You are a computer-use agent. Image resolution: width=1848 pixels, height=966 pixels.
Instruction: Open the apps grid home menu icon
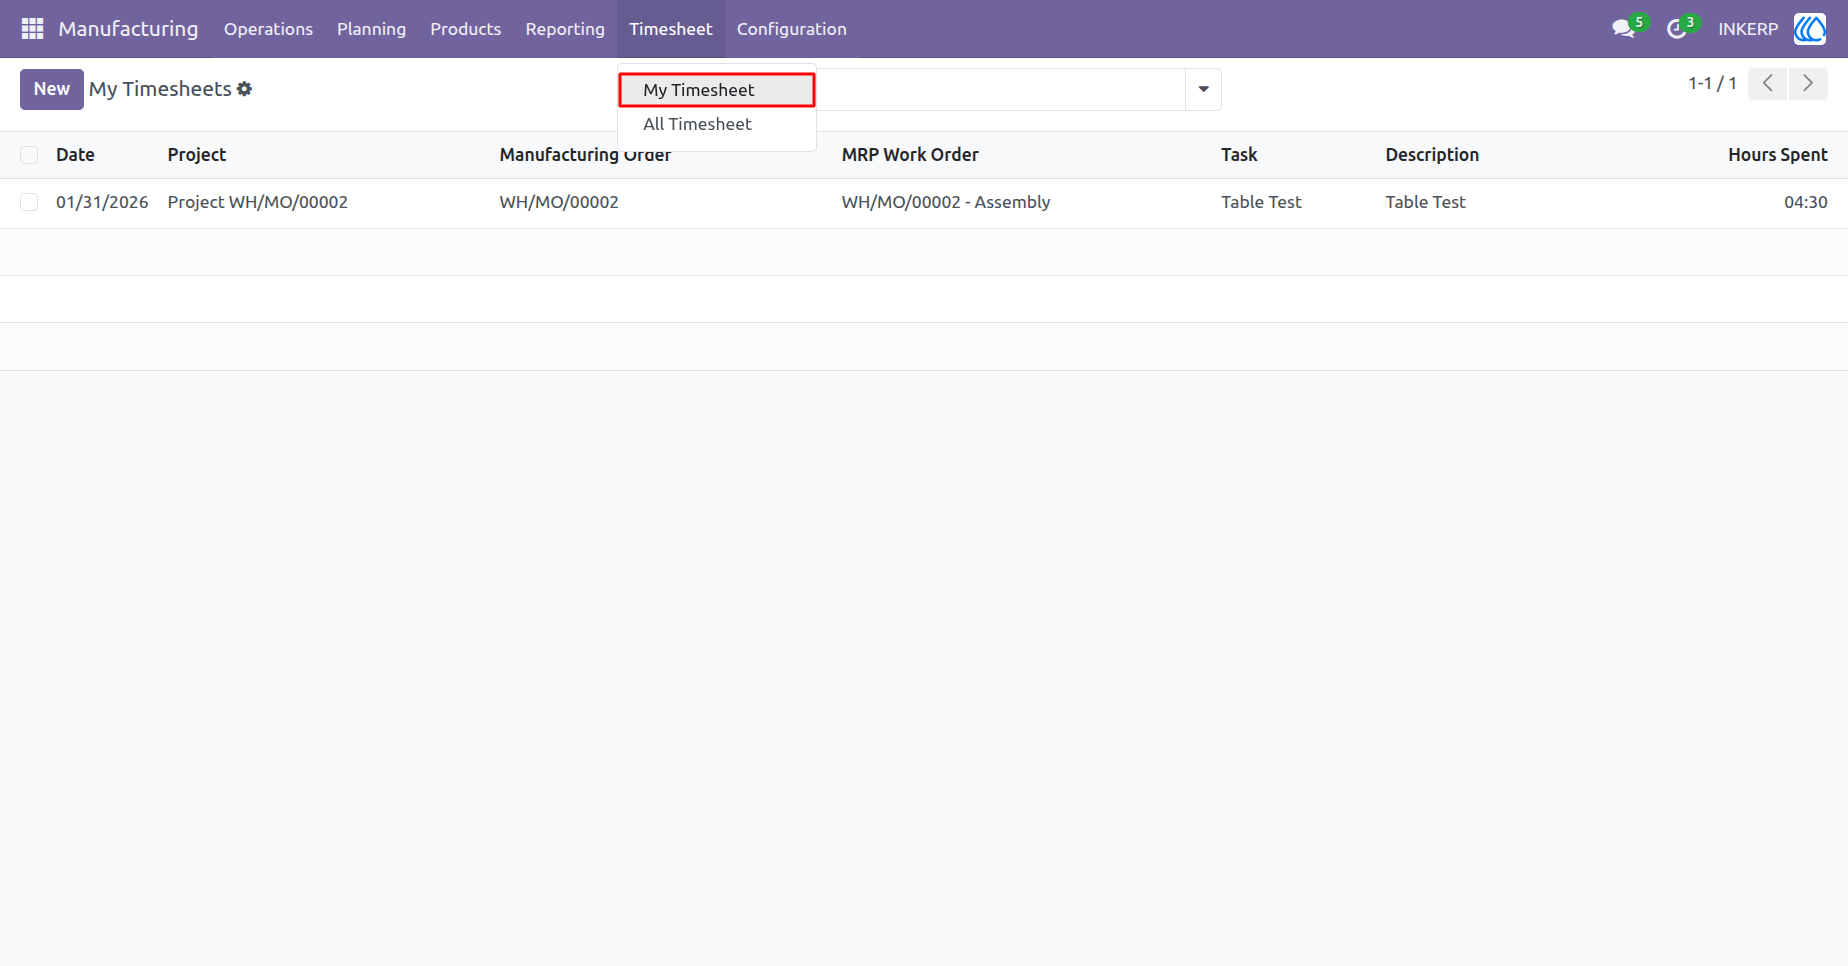click(32, 29)
